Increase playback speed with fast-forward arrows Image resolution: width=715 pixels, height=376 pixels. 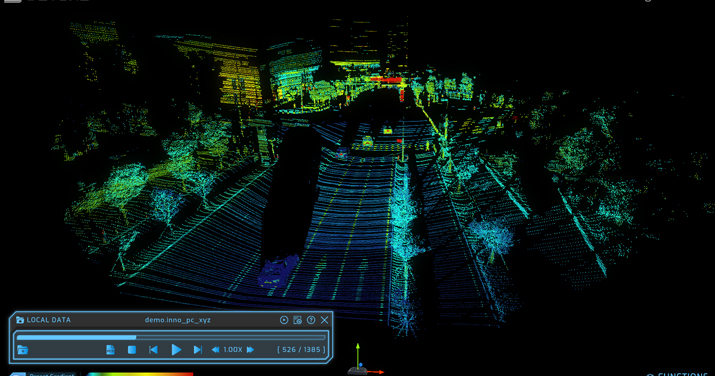[x=250, y=350]
